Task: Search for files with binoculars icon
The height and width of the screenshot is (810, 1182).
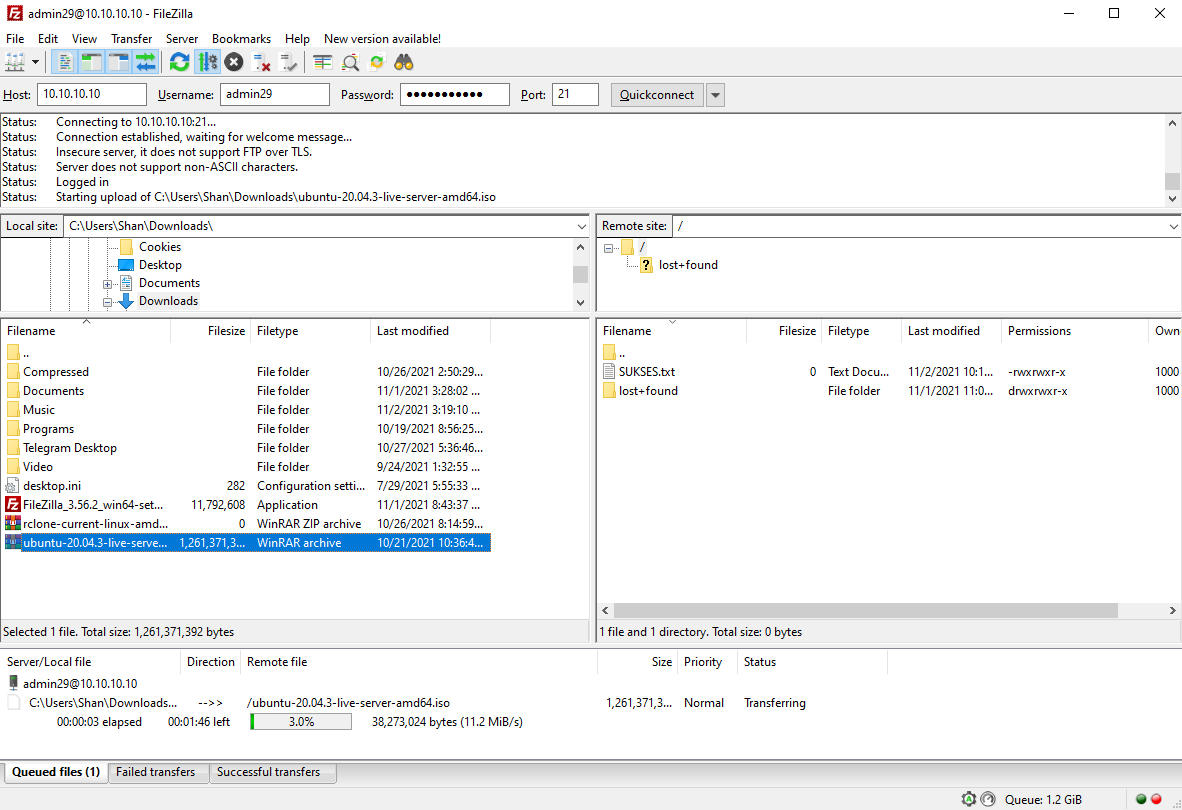Action: (x=404, y=62)
